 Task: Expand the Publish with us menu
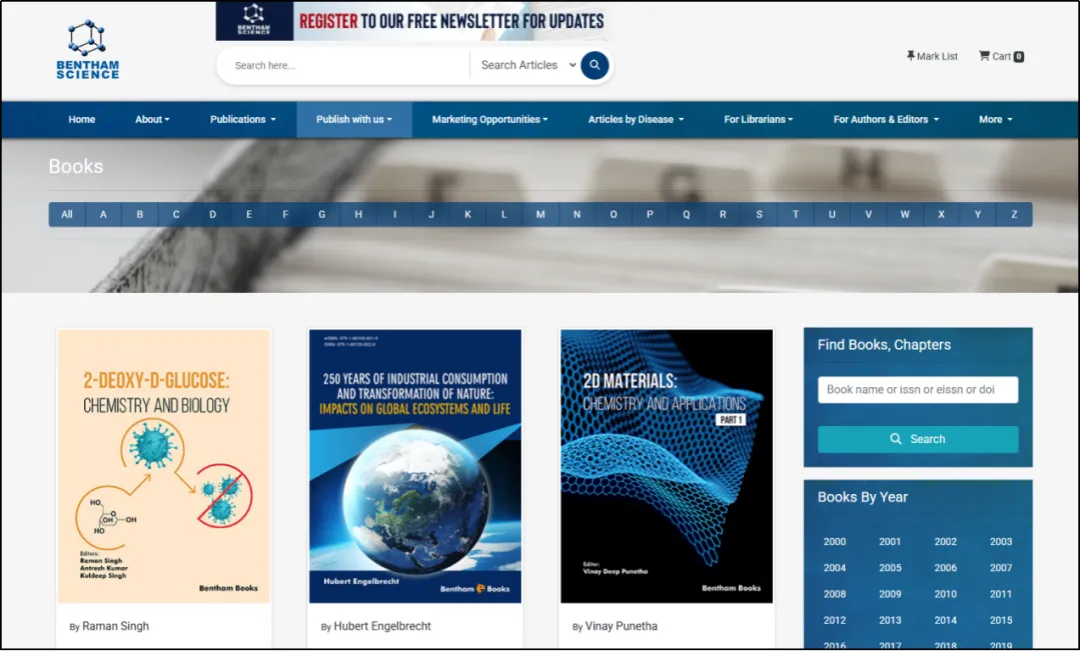(x=354, y=119)
